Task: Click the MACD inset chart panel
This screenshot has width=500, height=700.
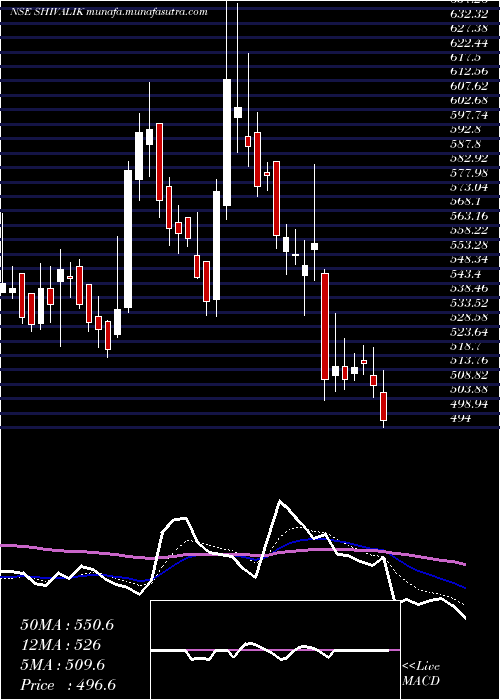Action: [x=275, y=650]
